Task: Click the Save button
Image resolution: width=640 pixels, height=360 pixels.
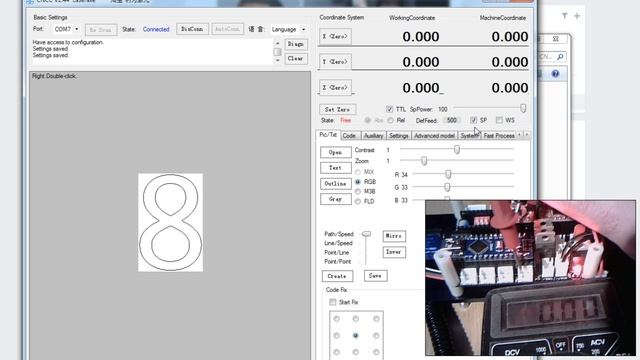Action: click(x=375, y=276)
